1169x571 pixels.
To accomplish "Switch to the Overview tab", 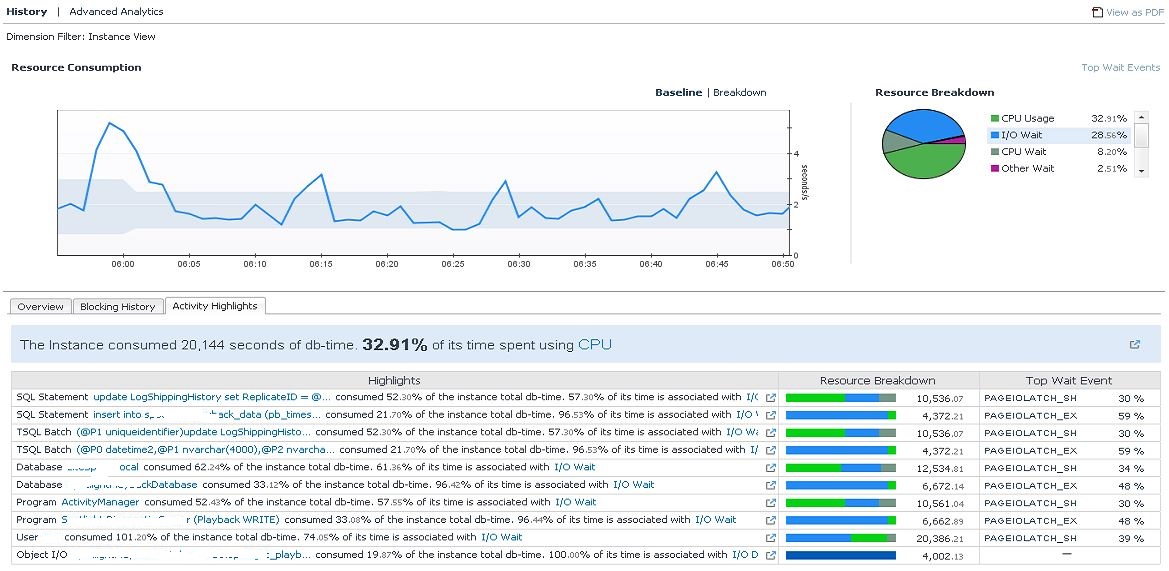I will [41, 307].
